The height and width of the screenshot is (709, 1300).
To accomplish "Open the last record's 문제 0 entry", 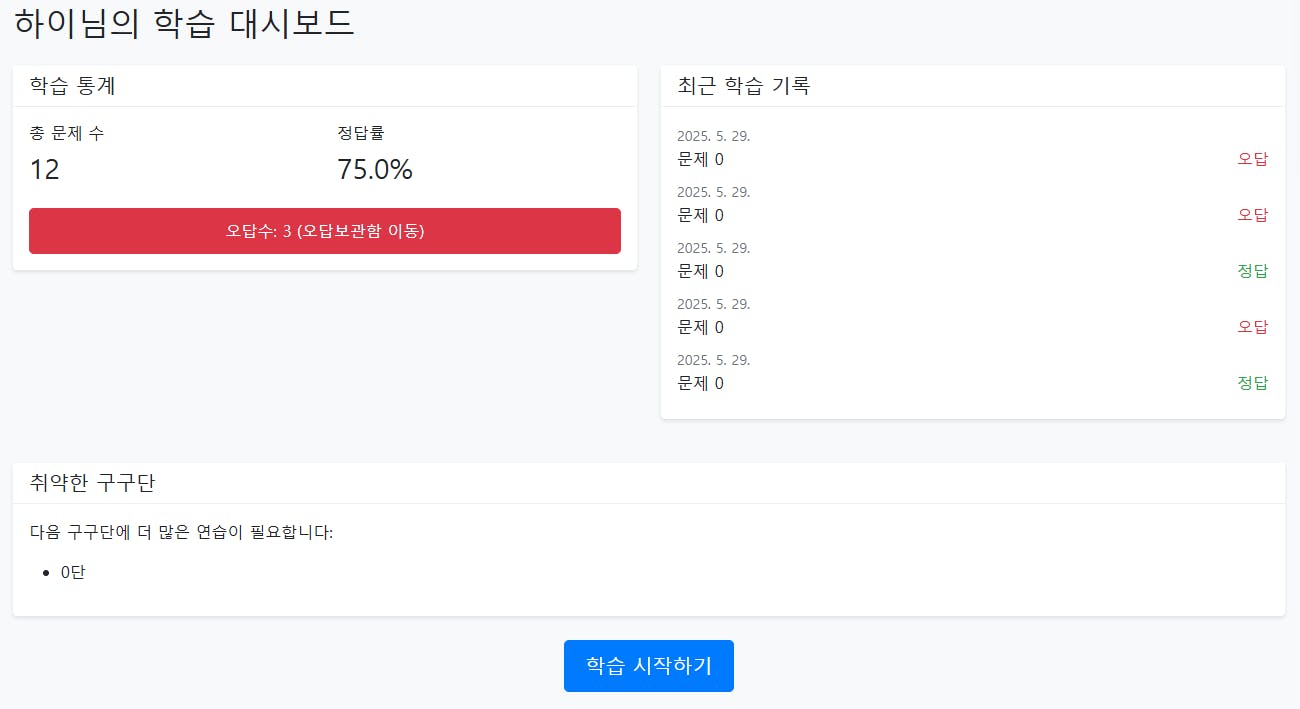I will click(700, 383).
